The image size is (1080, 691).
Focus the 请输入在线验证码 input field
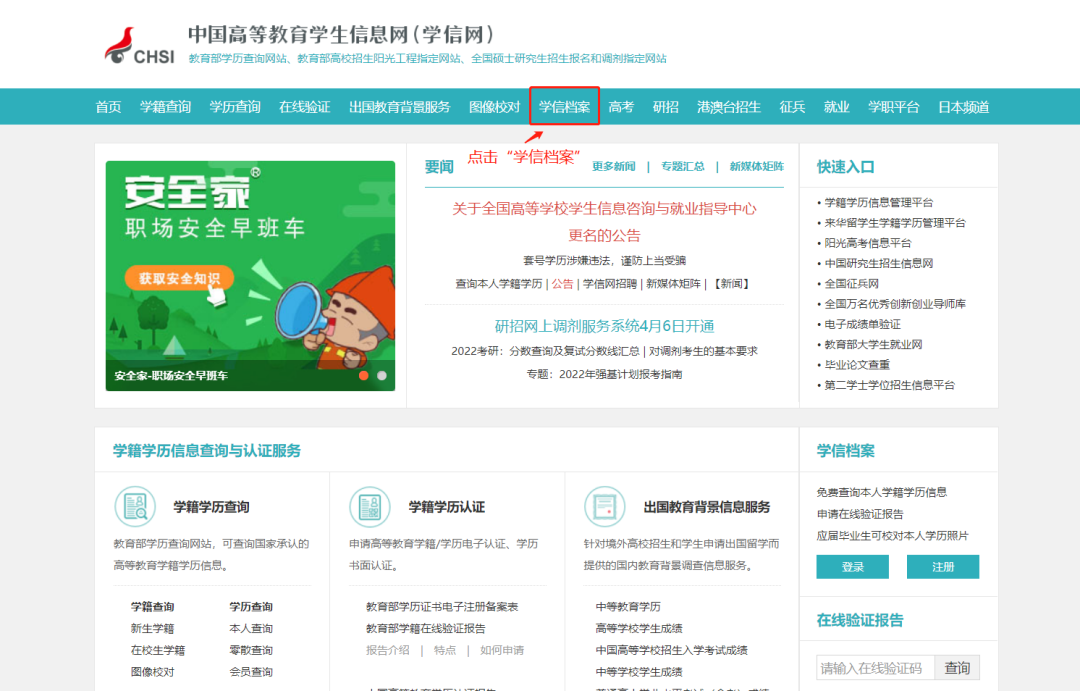(x=875, y=668)
